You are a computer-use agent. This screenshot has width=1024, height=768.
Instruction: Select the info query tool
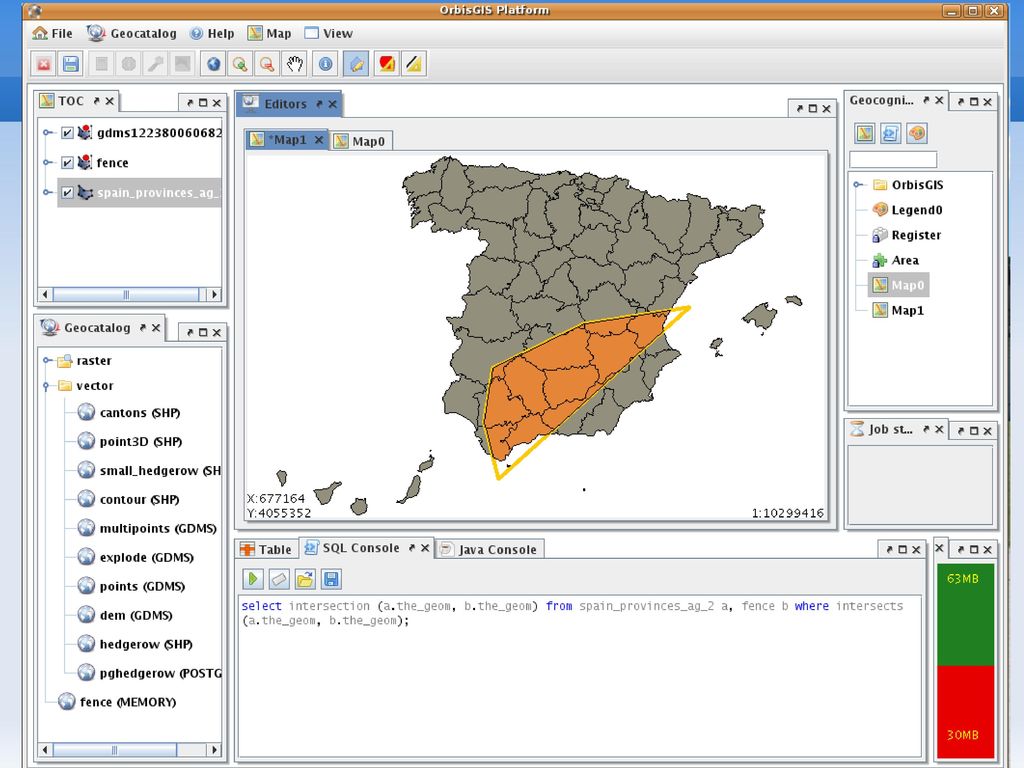[325, 64]
